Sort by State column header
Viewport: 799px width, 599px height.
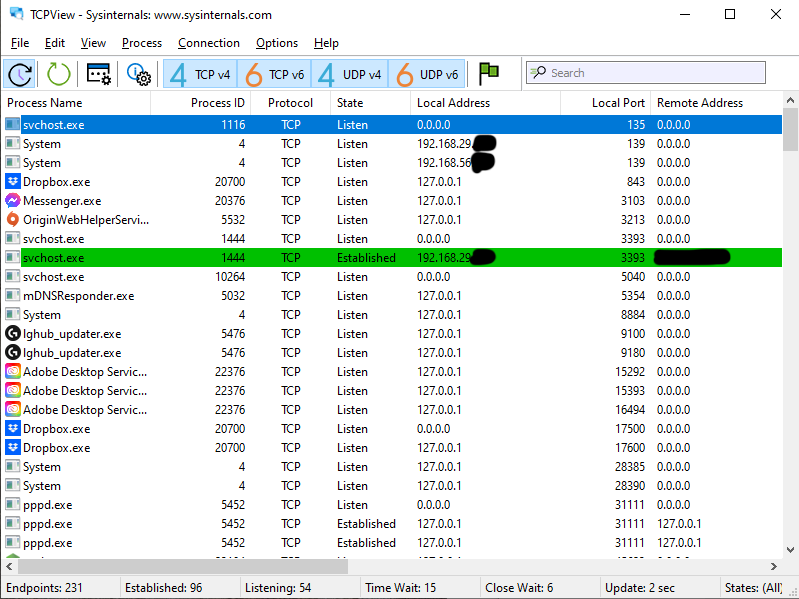pyautogui.click(x=370, y=103)
